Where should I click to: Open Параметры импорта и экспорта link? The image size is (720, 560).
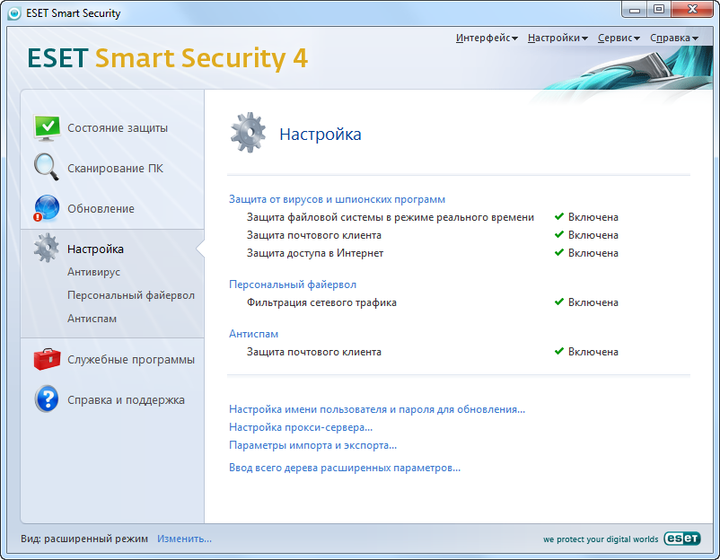coord(313,445)
